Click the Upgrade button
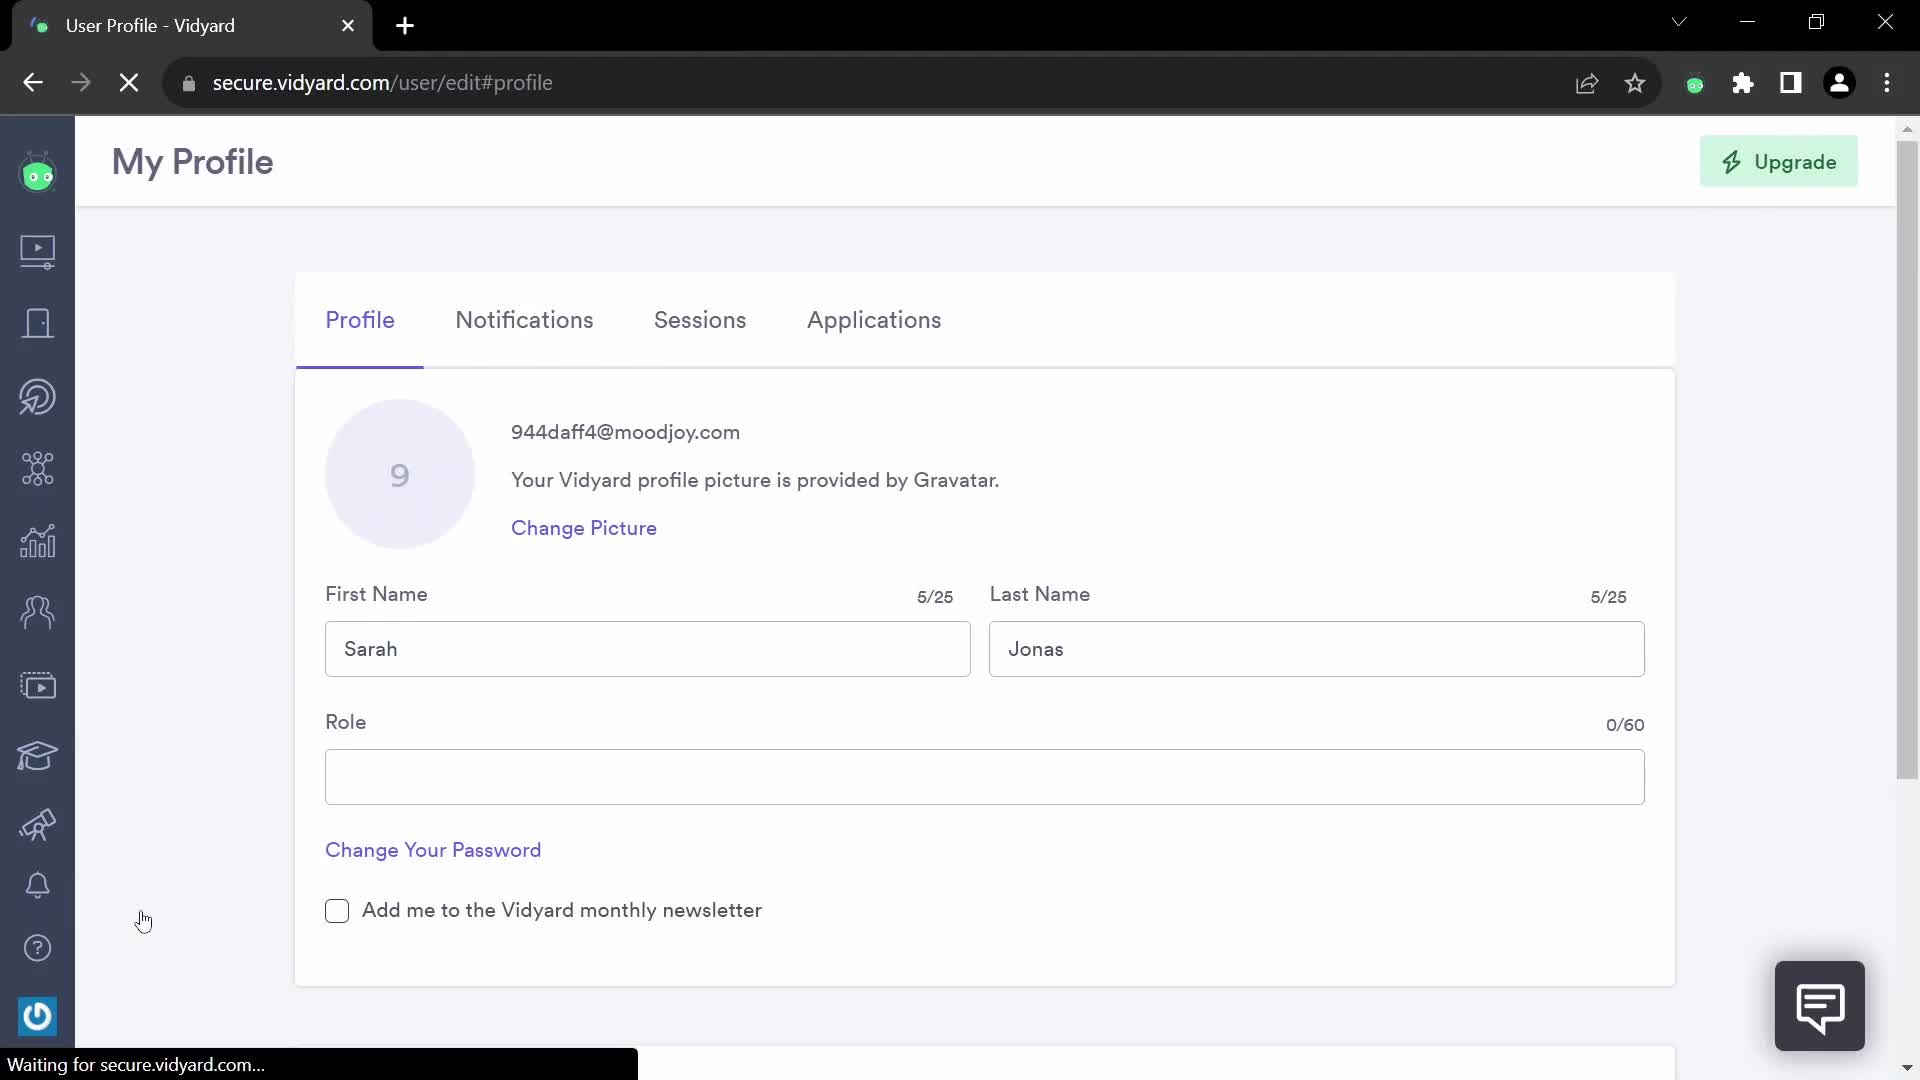1920x1080 pixels. coord(1779,161)
